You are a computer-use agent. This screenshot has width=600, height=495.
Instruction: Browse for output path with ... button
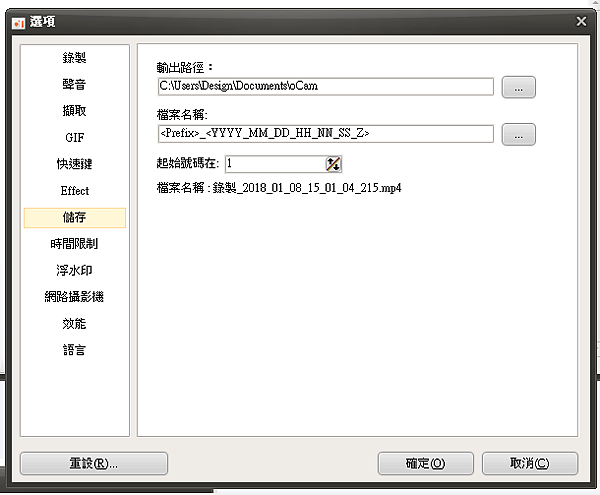(518, 87)
